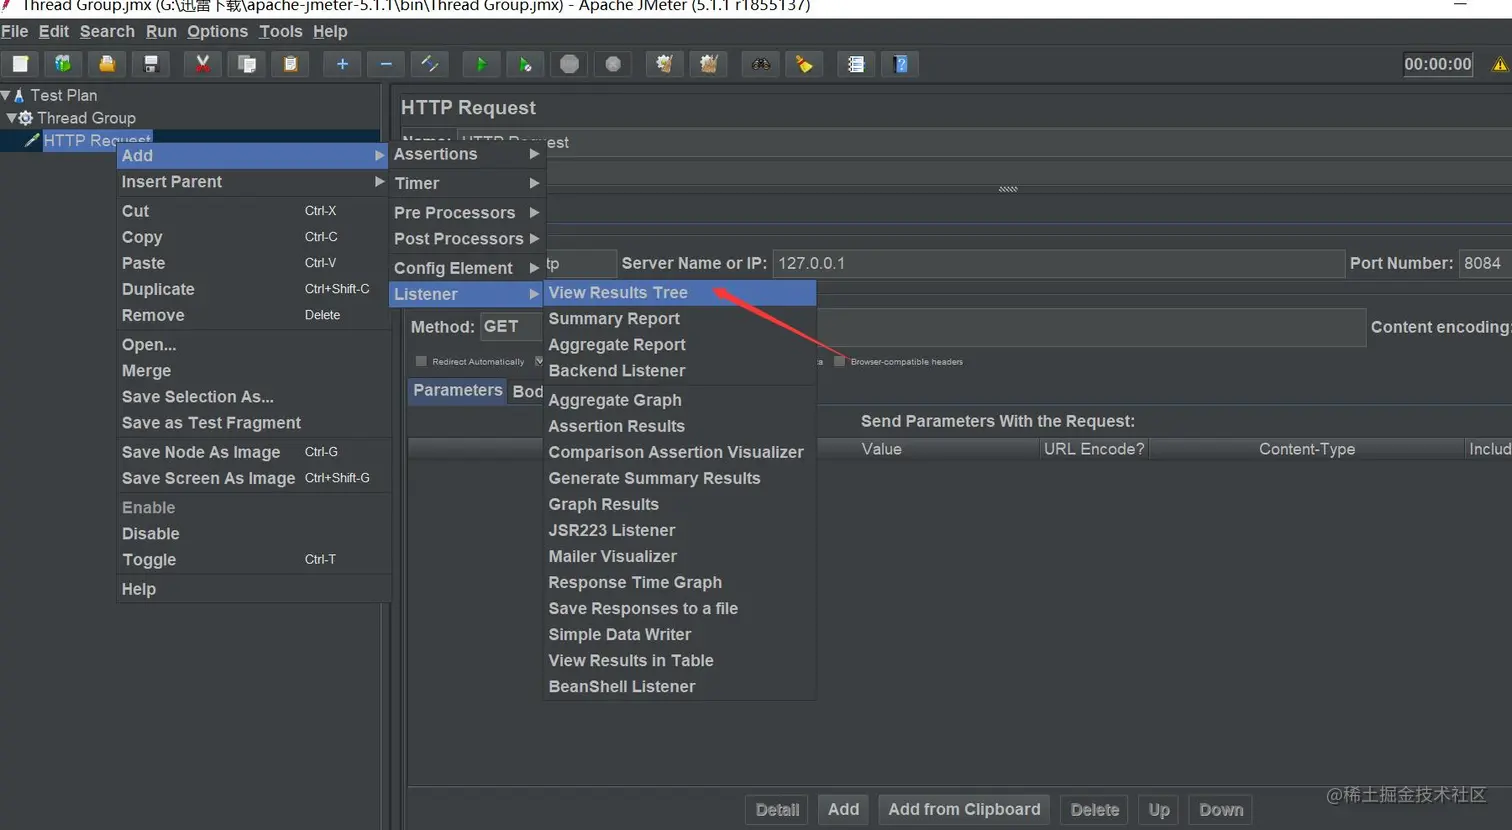Start the test with the green play icon
1512x830 pixels.
pos(481,64)
